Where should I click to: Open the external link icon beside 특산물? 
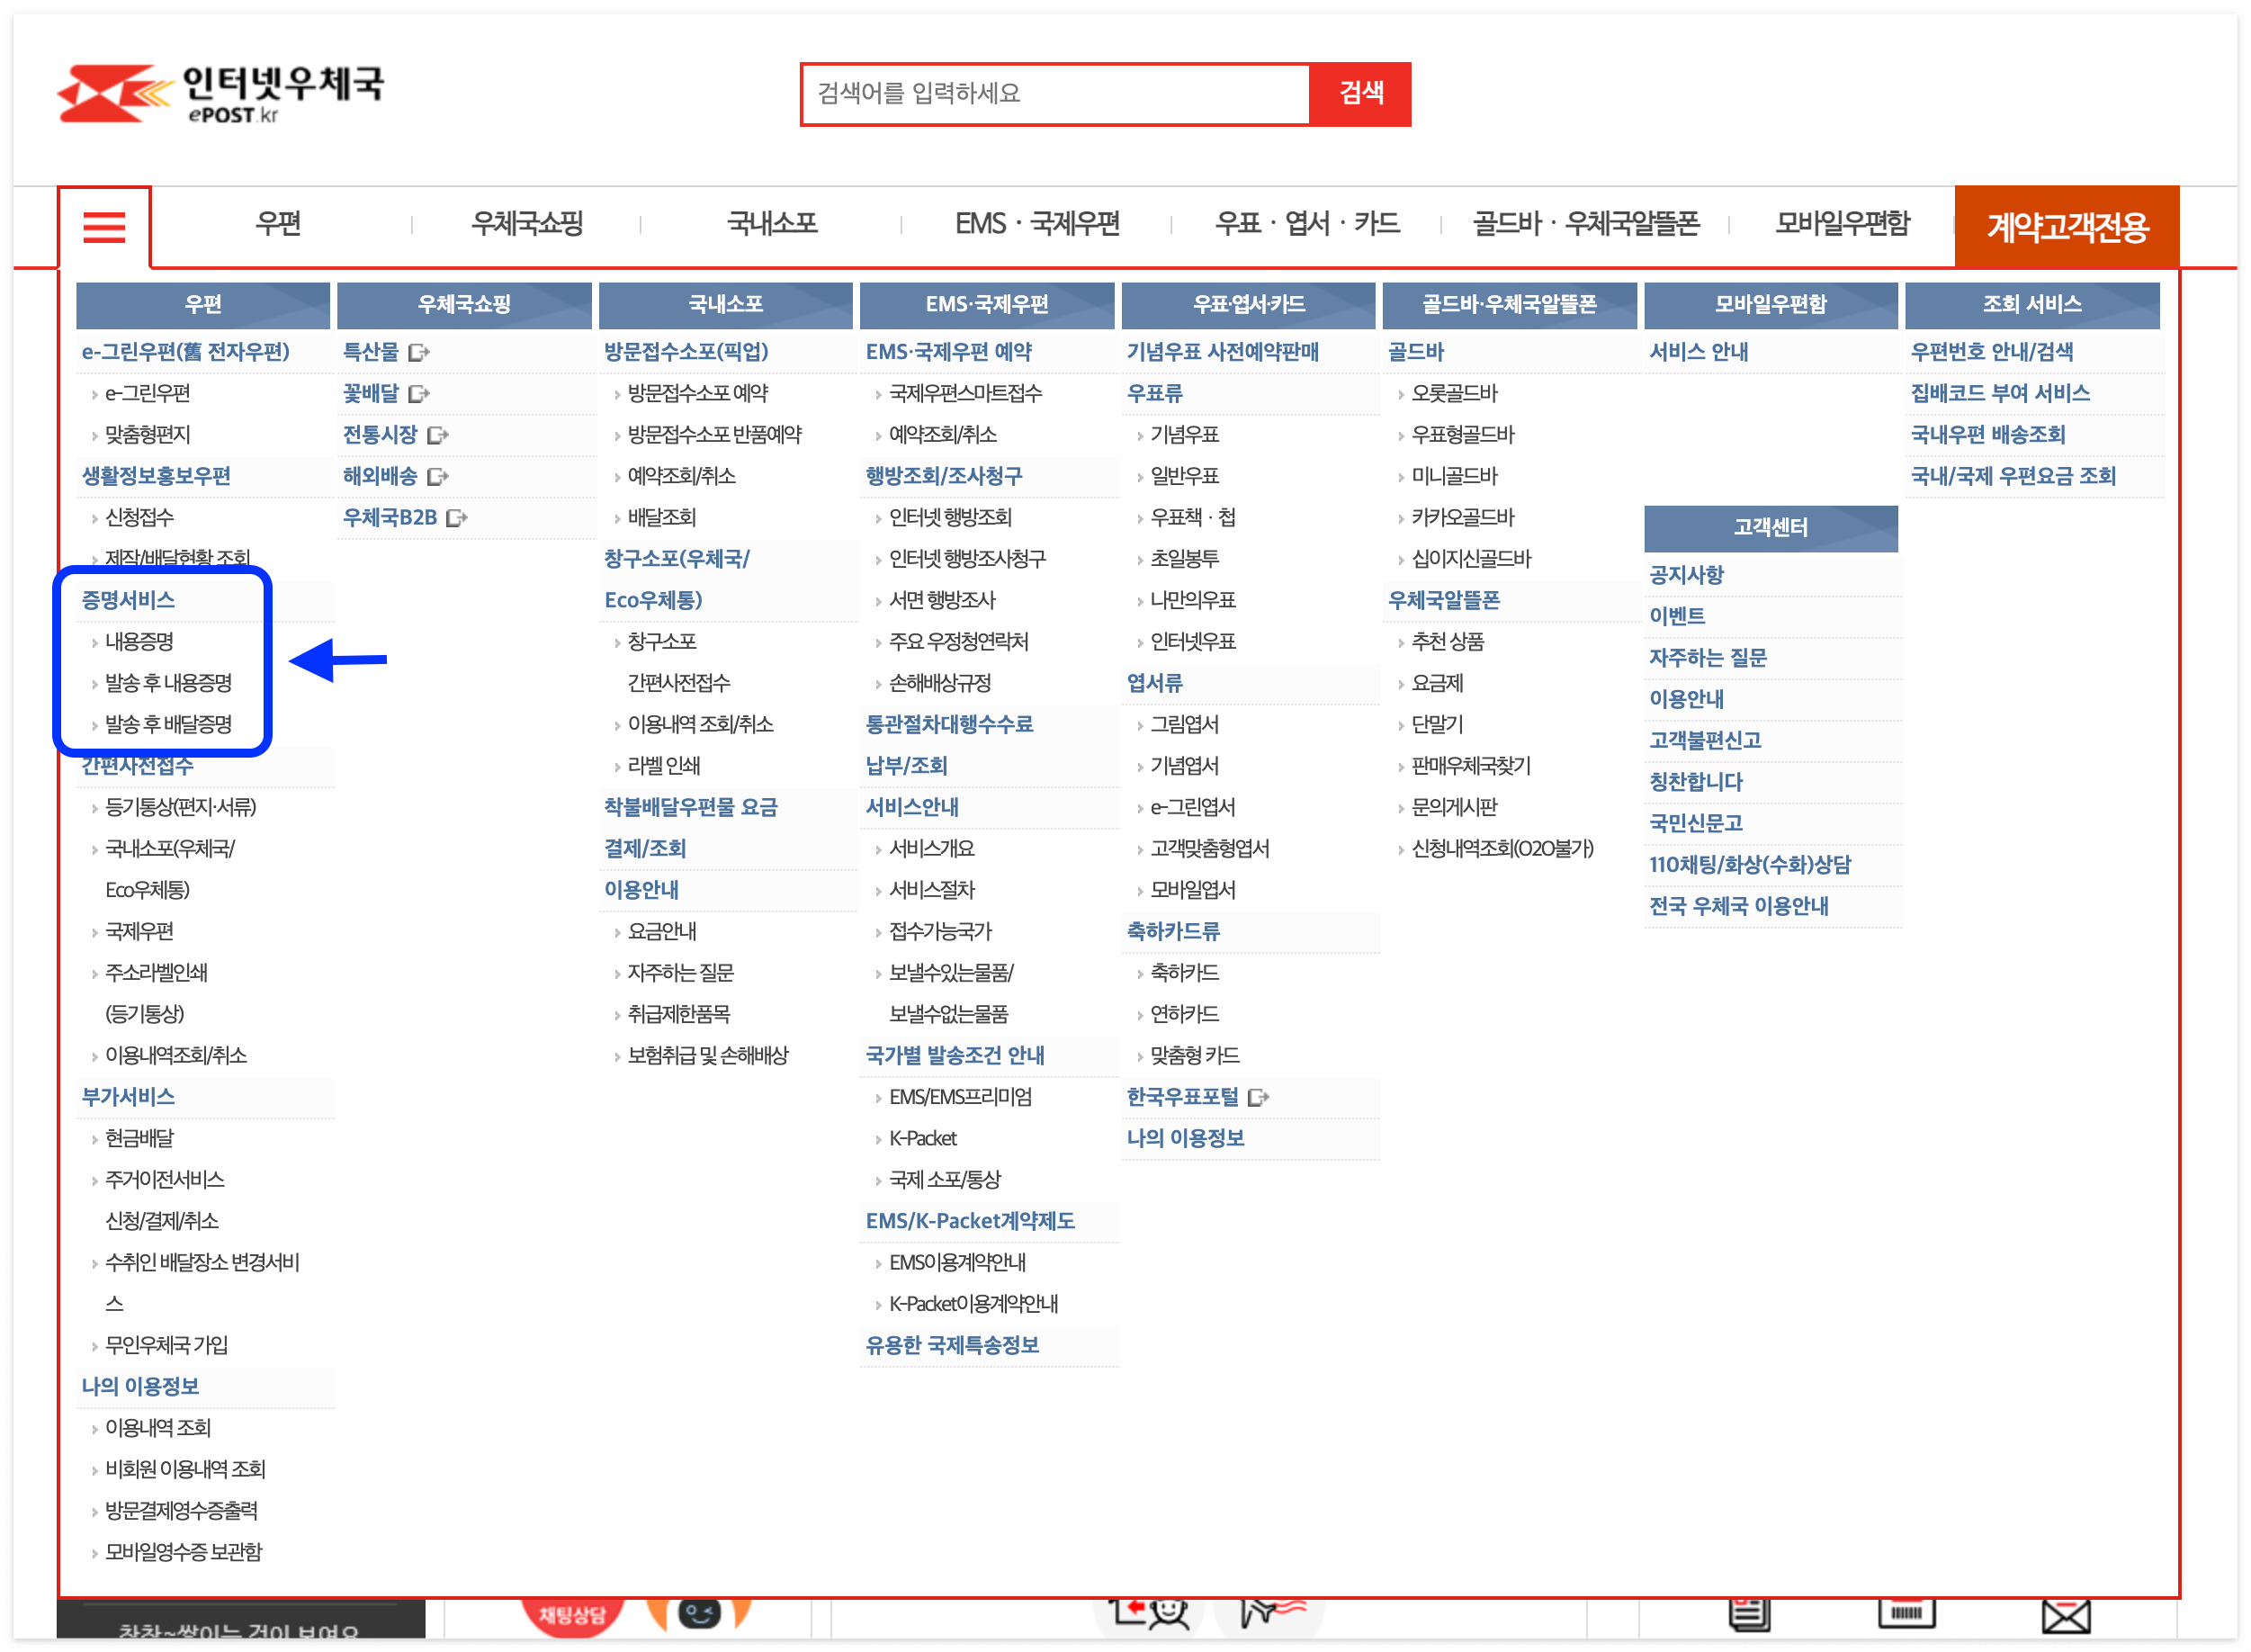tap(419, 352)
